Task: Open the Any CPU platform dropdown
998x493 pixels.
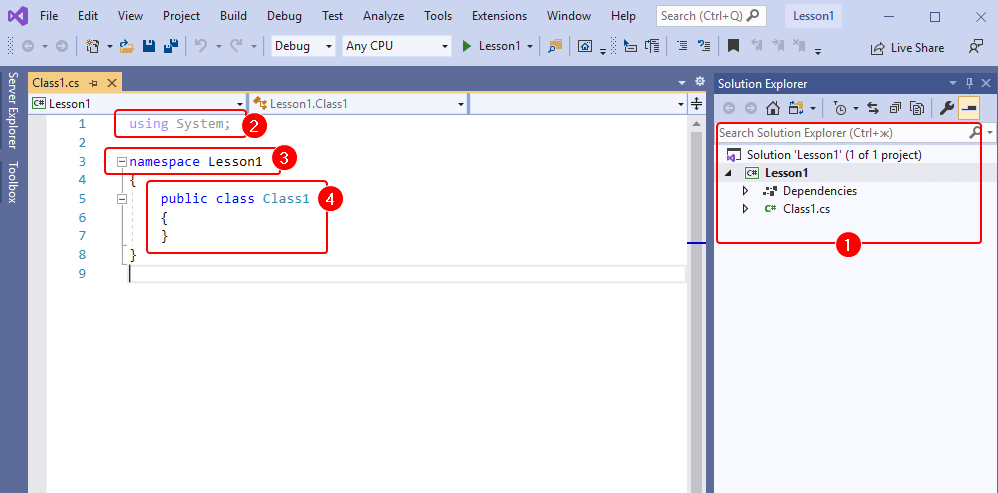Action: pos(397,46)
